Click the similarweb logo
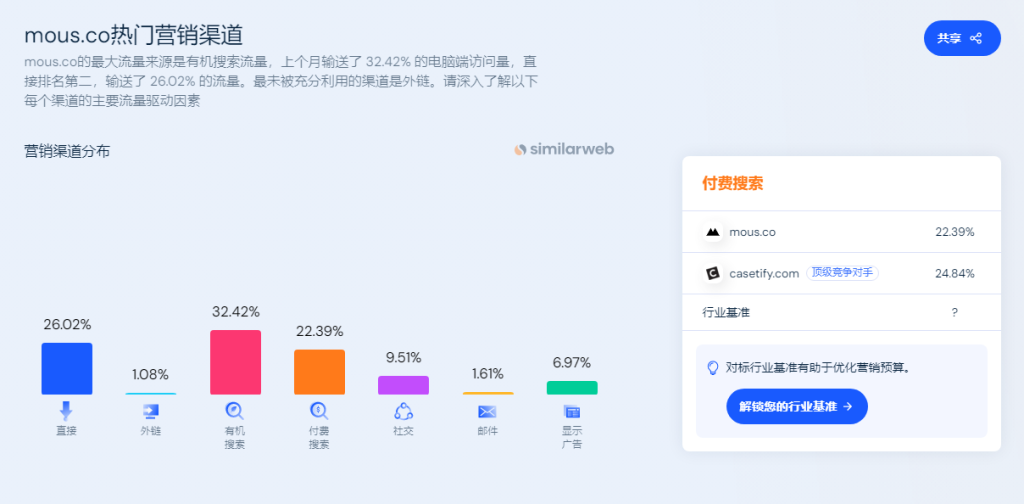The width and height of the screenshot is (1024, 504). pos(564,150)
